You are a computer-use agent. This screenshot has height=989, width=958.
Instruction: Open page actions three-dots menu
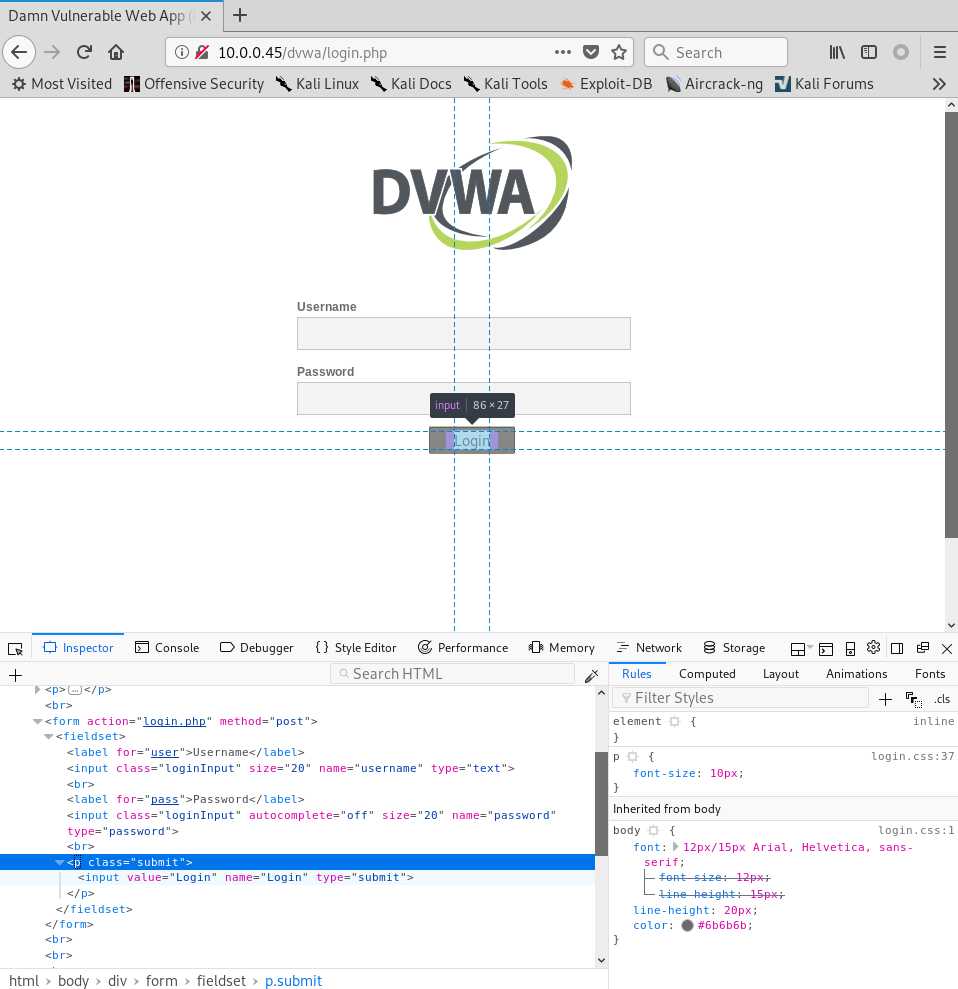(x=563, y=52)
